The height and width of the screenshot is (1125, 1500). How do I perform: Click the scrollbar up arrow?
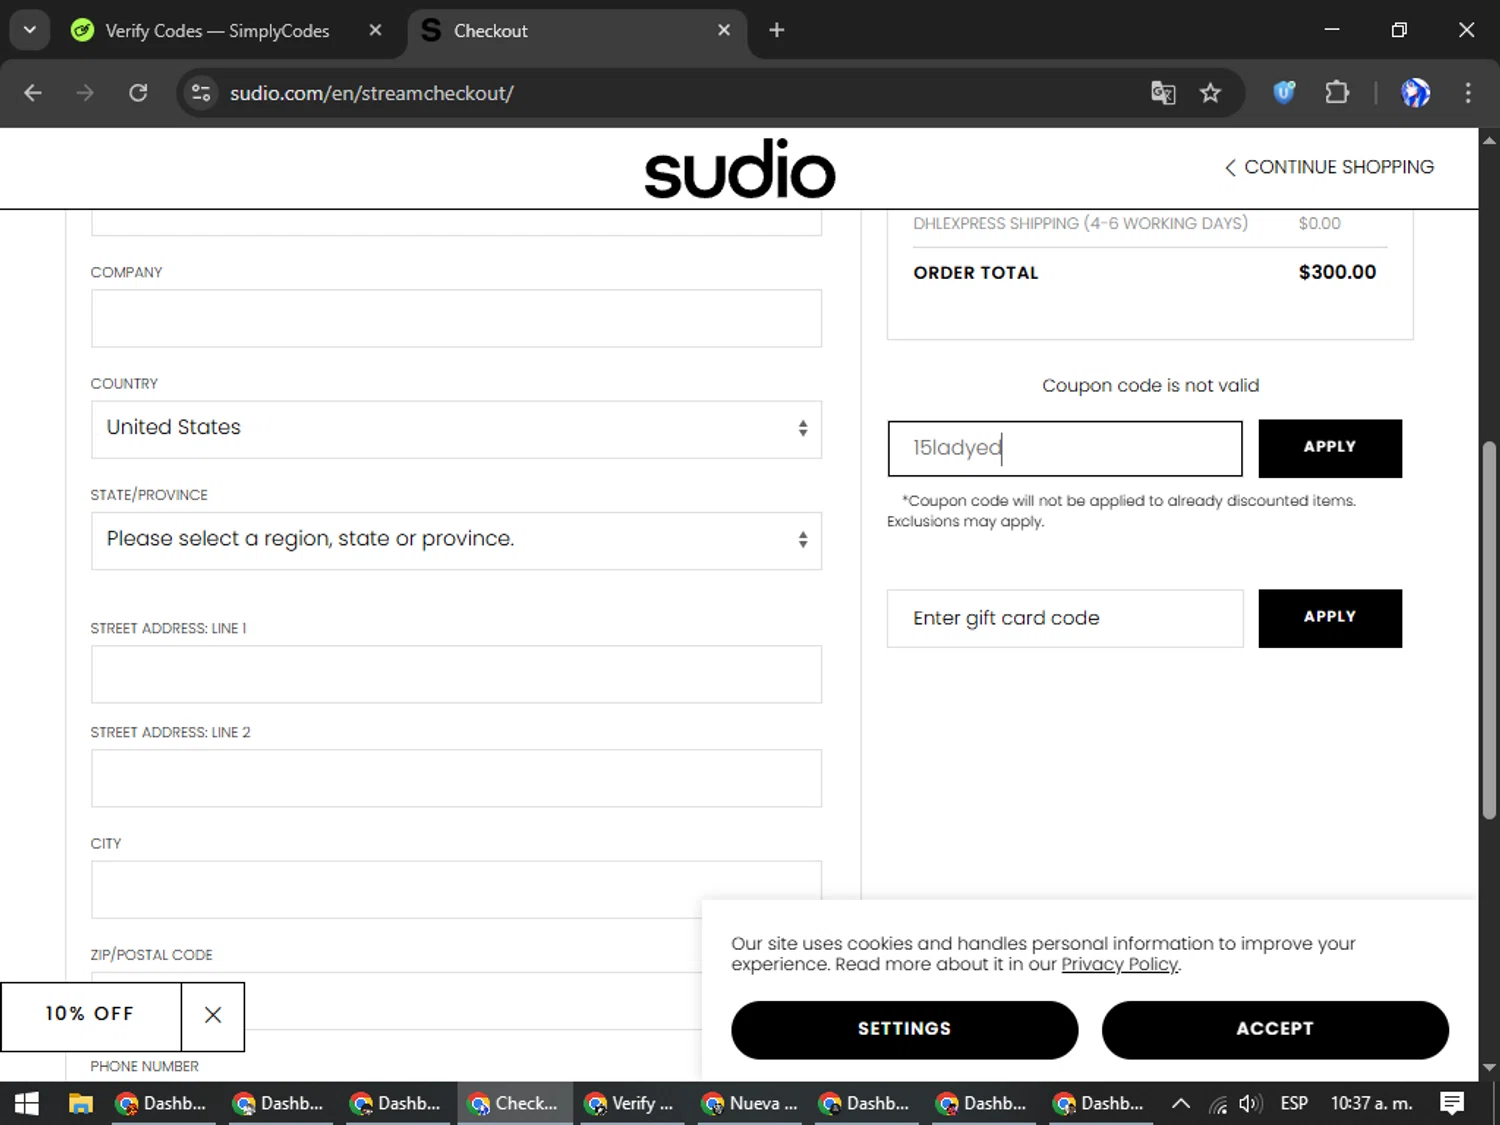1489,141
